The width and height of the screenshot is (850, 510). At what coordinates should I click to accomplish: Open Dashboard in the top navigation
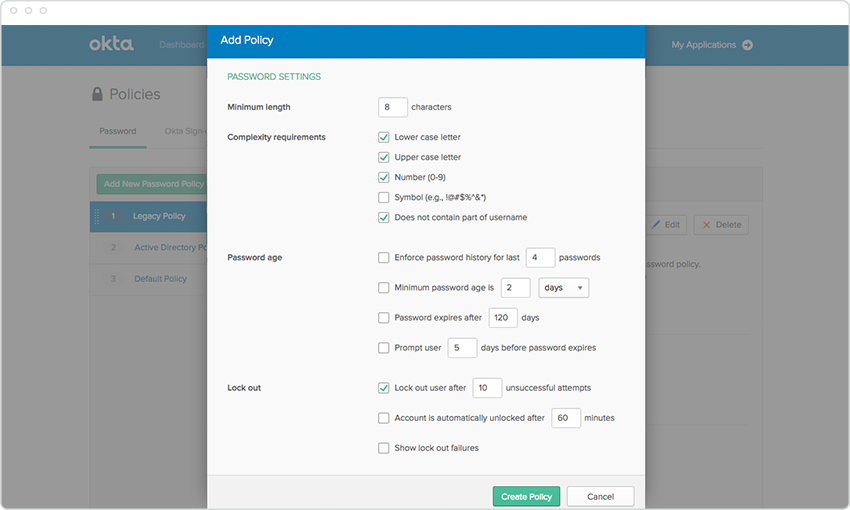click(x=181, y=45)
